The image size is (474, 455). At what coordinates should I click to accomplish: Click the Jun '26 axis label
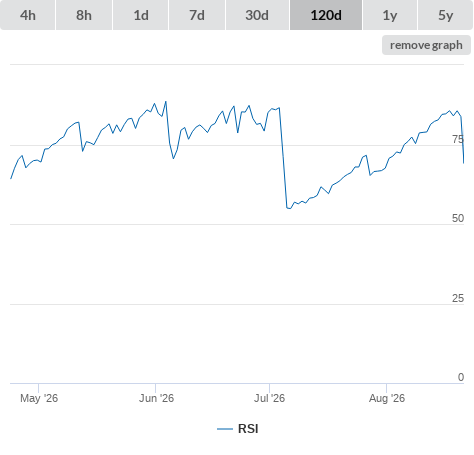(x=156, y=398)
